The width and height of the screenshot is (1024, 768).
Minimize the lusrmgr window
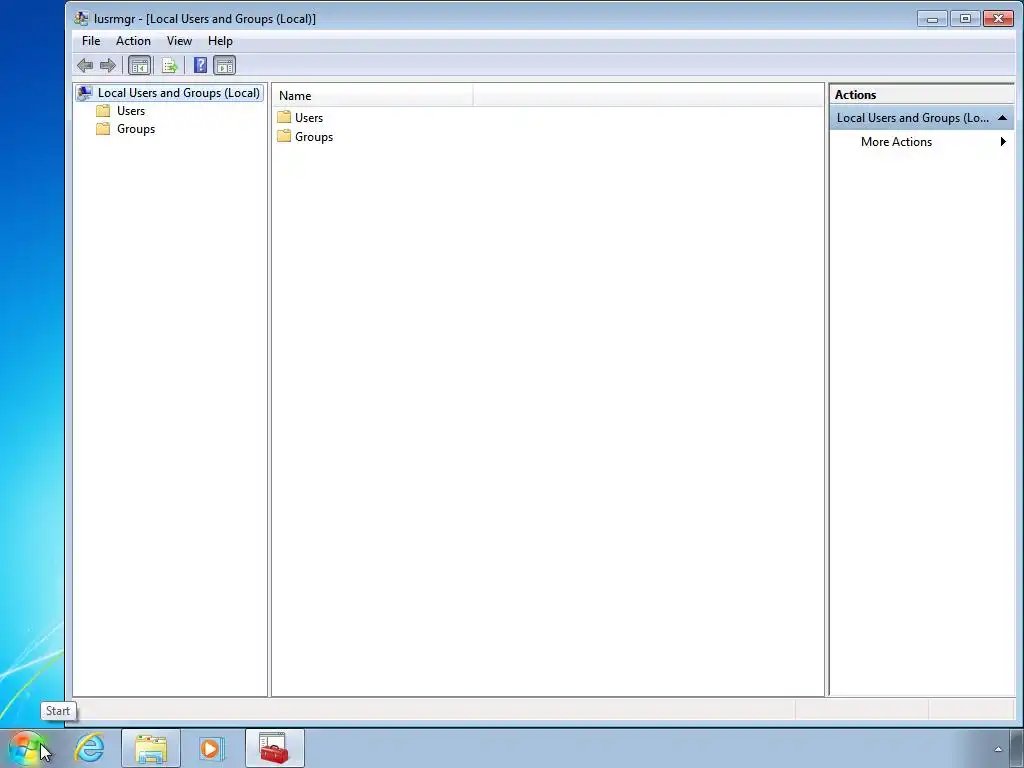click(932, 18)
